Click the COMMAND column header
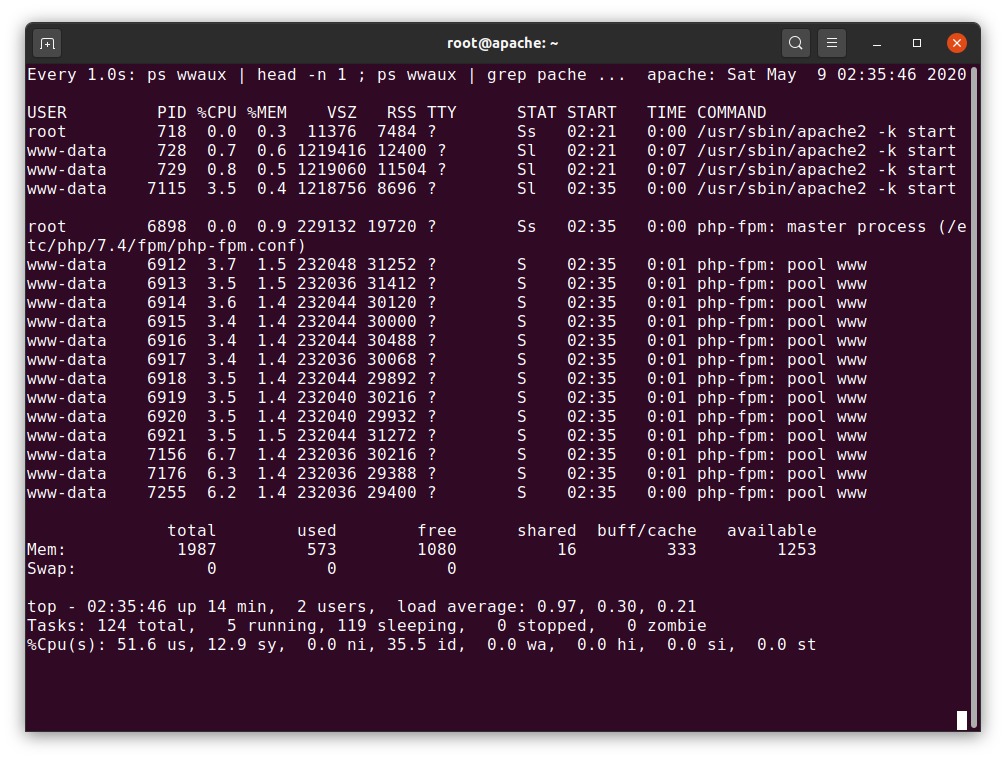 point(731,112)
